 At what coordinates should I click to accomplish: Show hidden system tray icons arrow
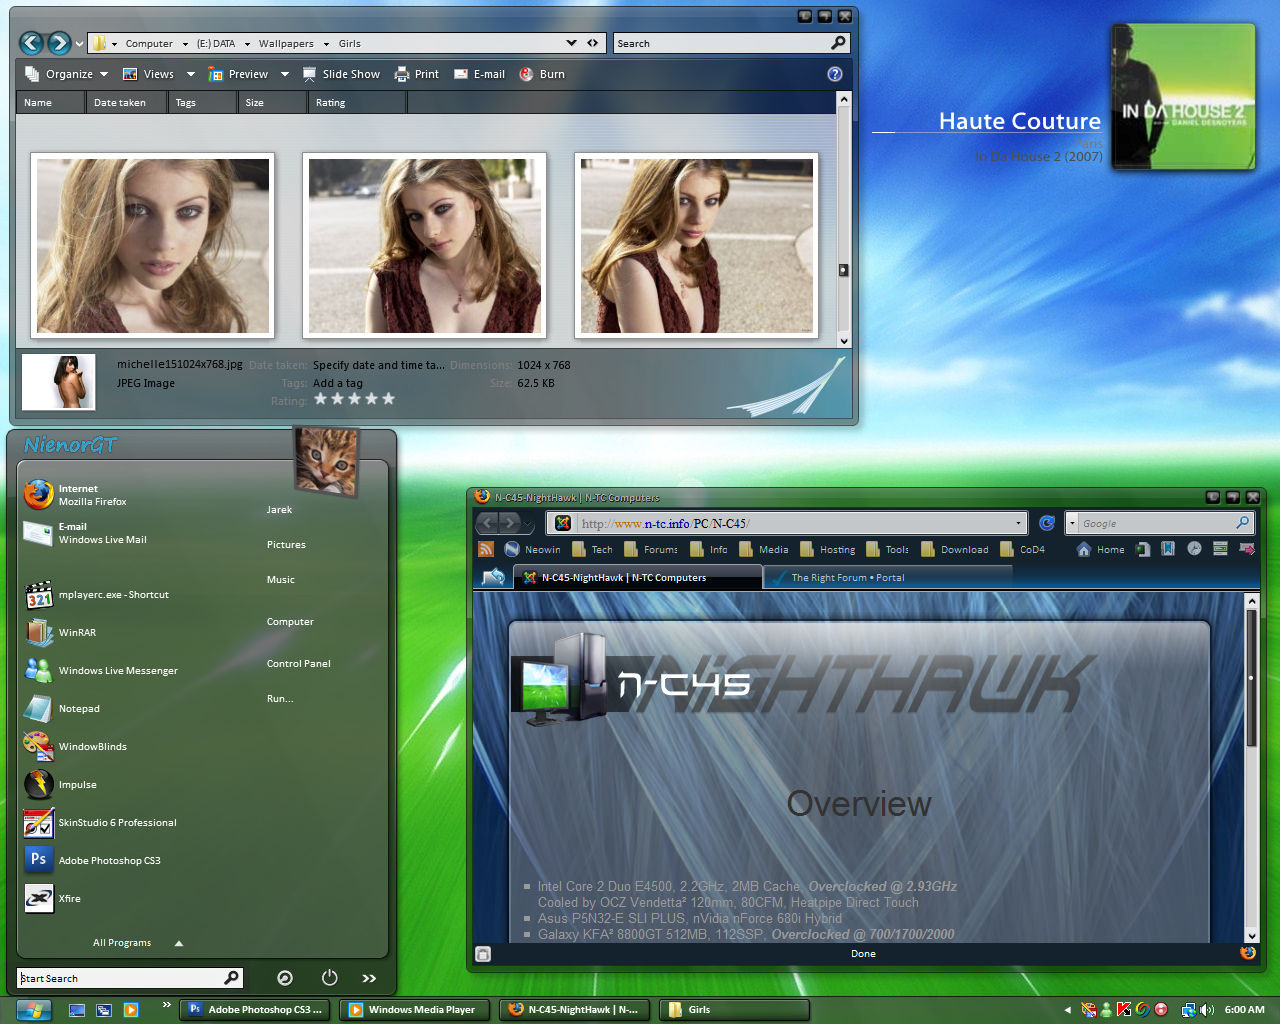(1067, 1010)
